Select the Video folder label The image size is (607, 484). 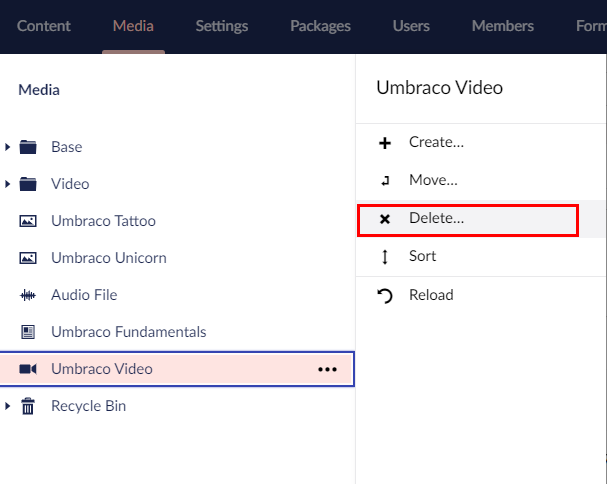click(x=70, y=184)
